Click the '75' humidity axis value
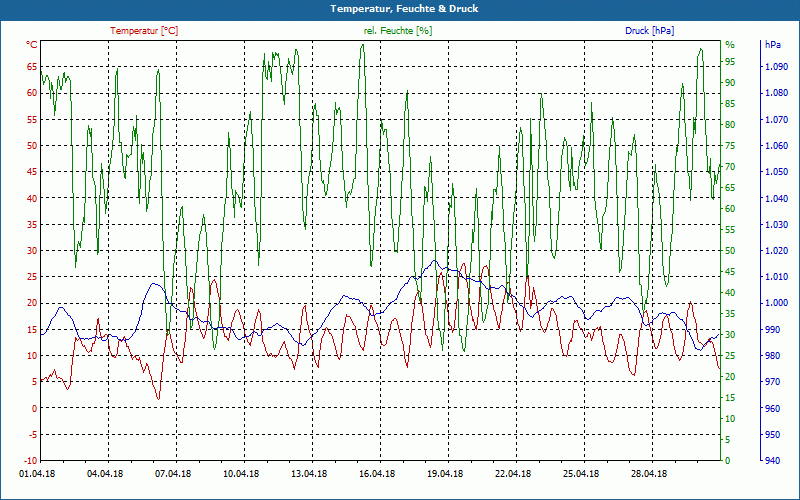800x500 pixels. click(730, 145)
